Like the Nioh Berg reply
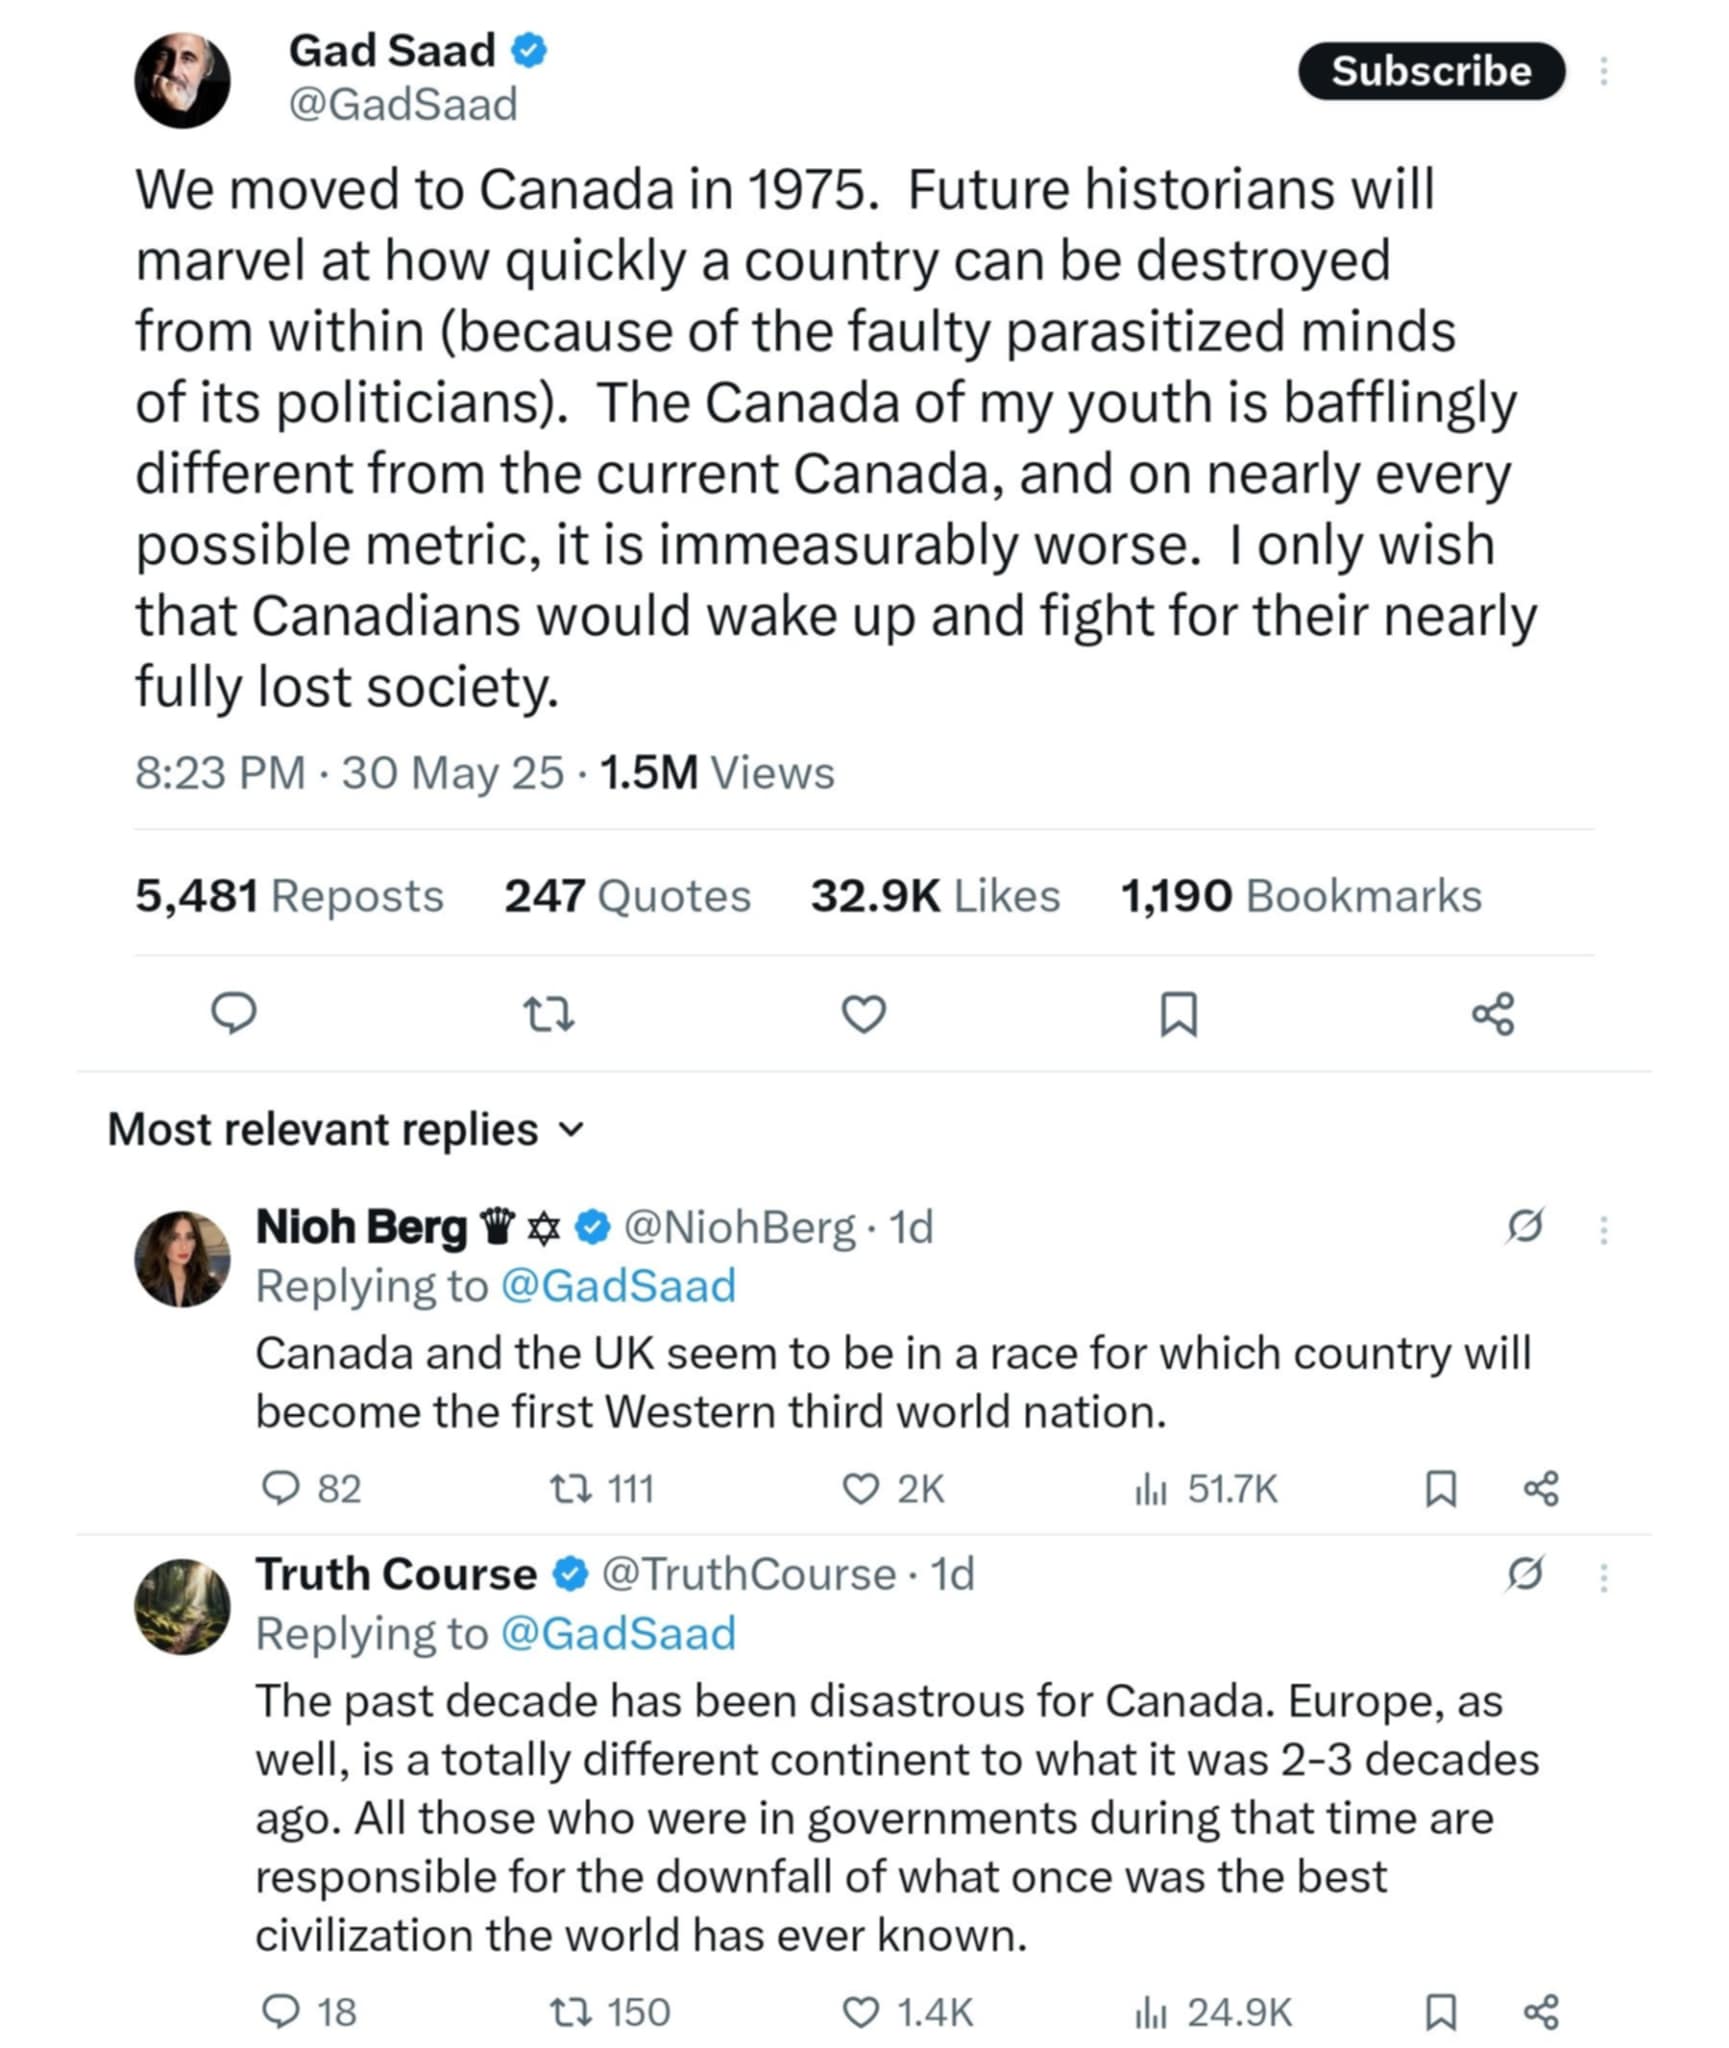The height and width of the screenshot is (2048, 1729). (861, 1489)
